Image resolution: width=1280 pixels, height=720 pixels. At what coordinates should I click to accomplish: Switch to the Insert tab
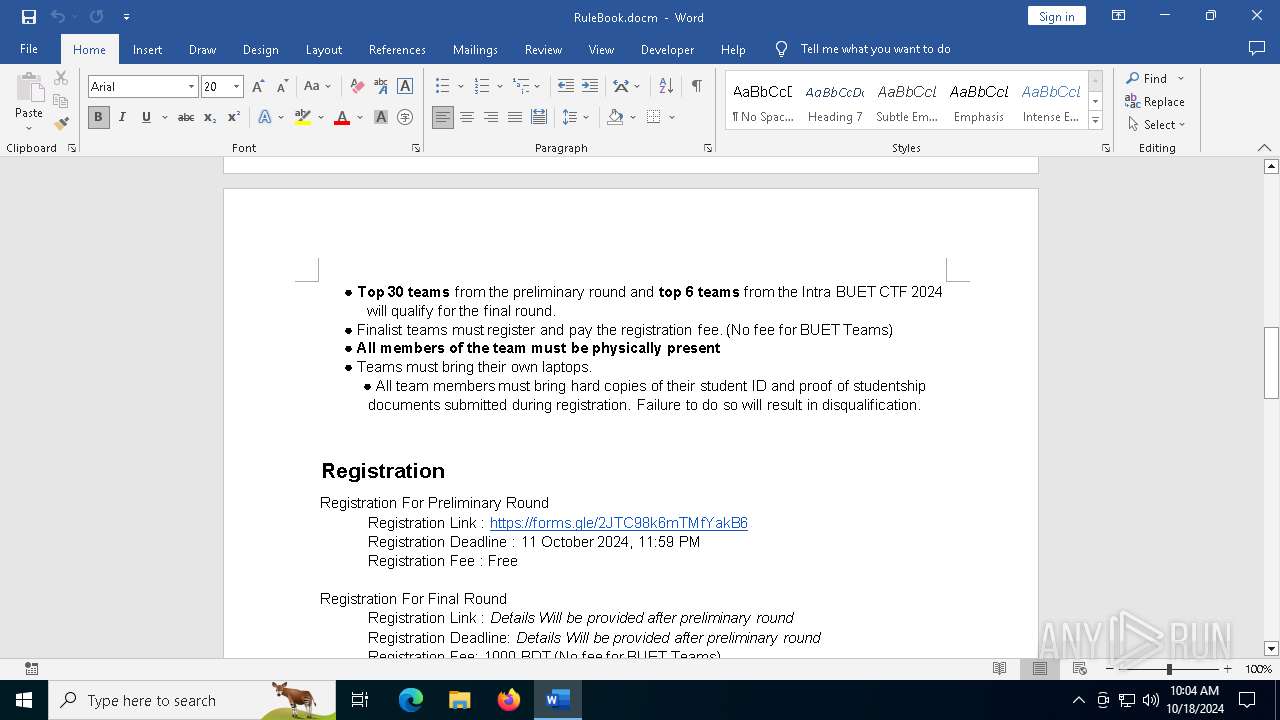pos(147,49)
